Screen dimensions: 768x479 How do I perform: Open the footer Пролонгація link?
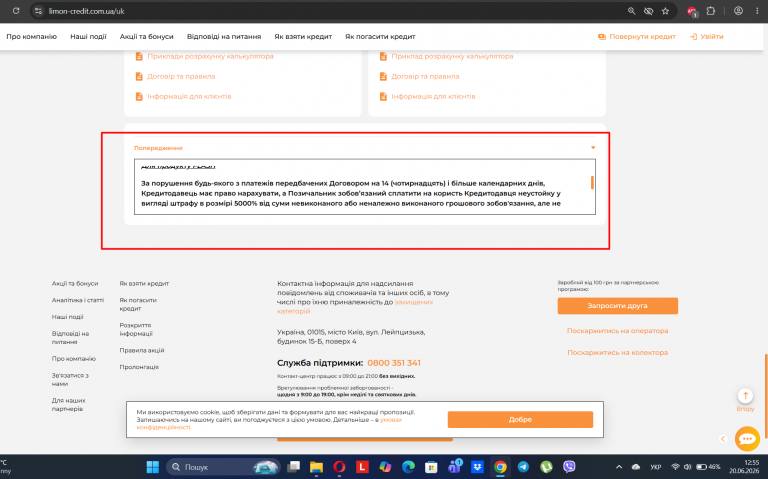coord(139,367)
